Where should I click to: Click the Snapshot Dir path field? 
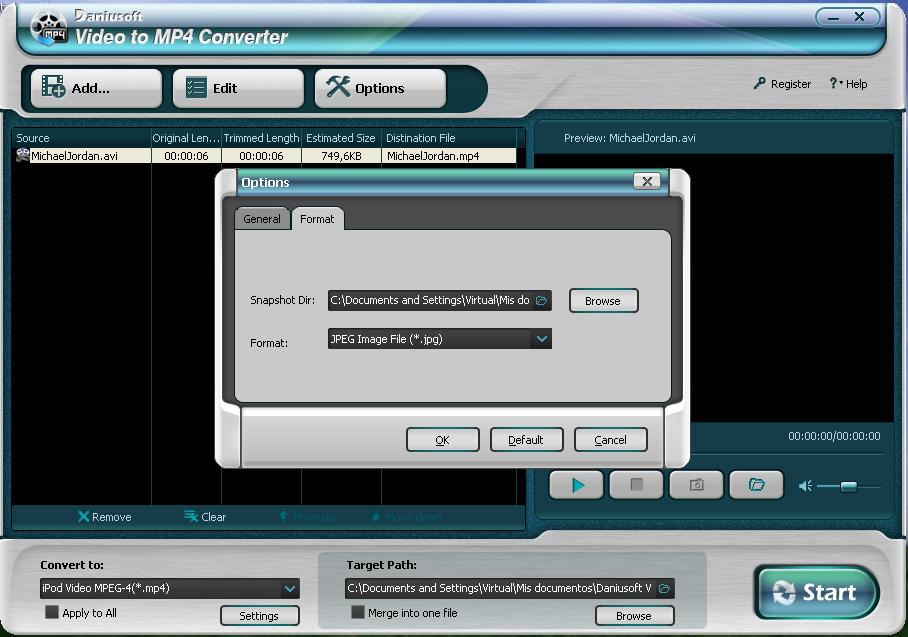(x=439, y=301)
